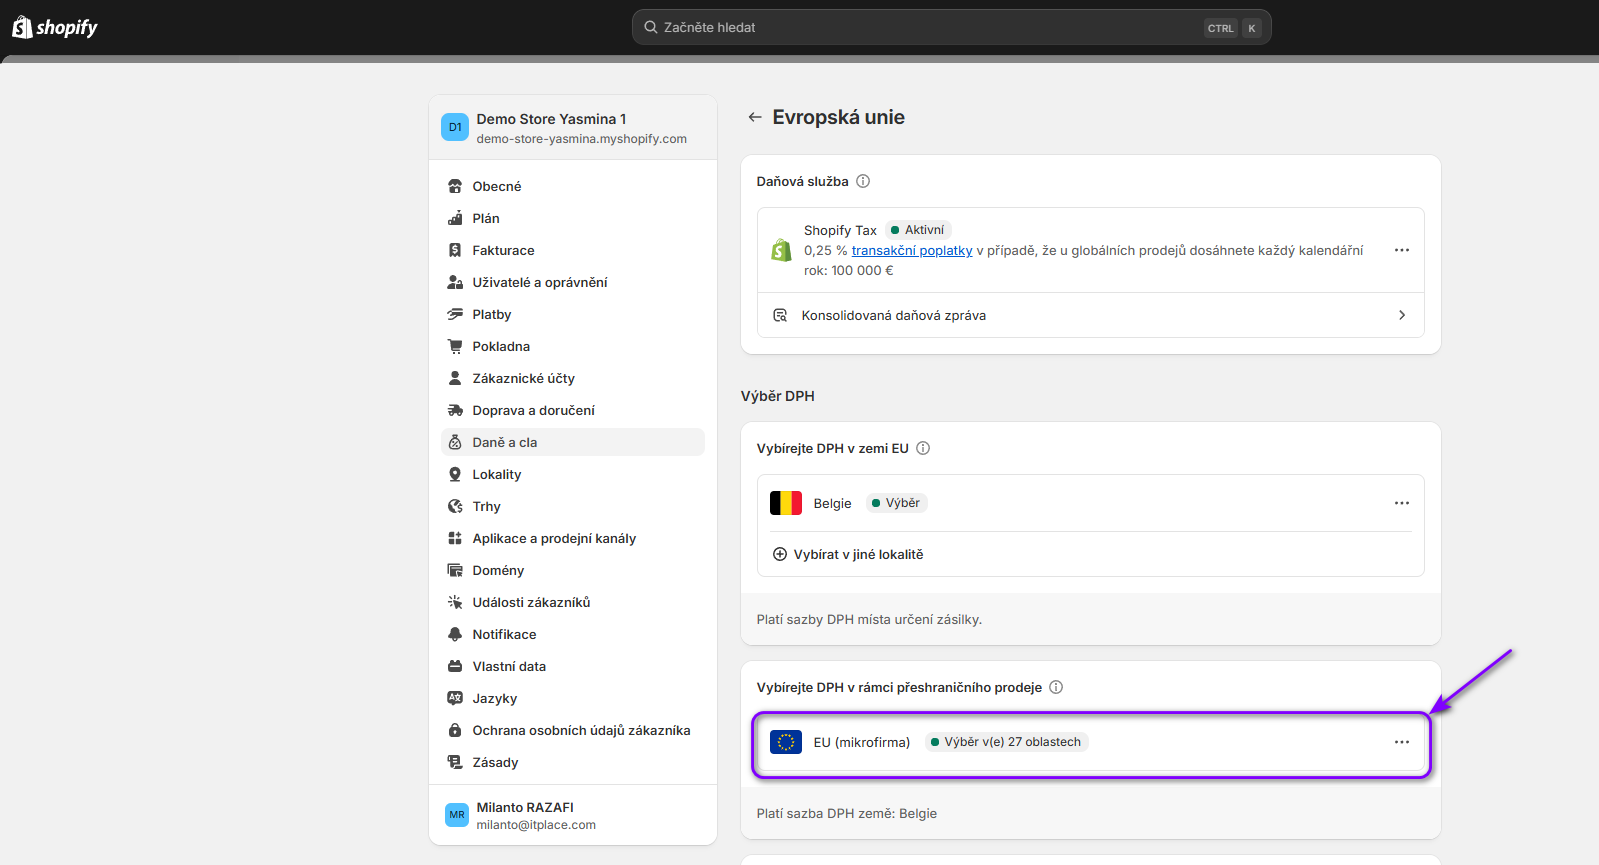This screenshot has height=865, width=1599.
Task: Go to Platby in settings sidebar
Action: (x=491, y=314)
